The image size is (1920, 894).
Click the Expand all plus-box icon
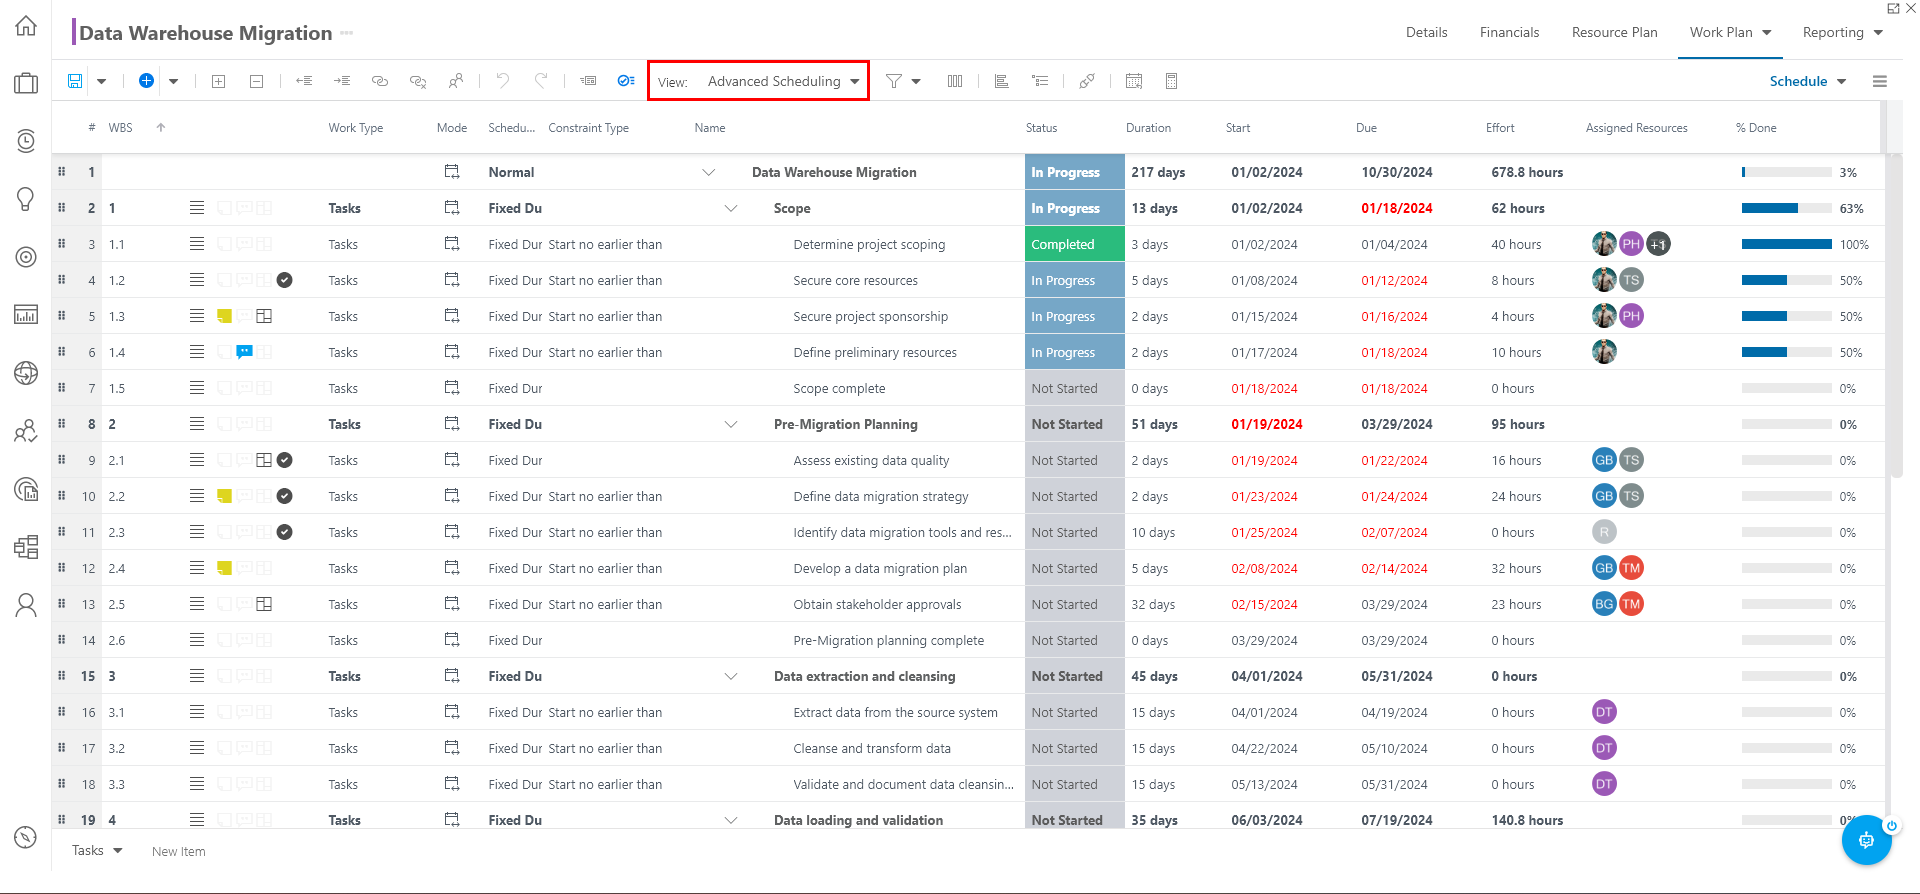pos(219,81)
